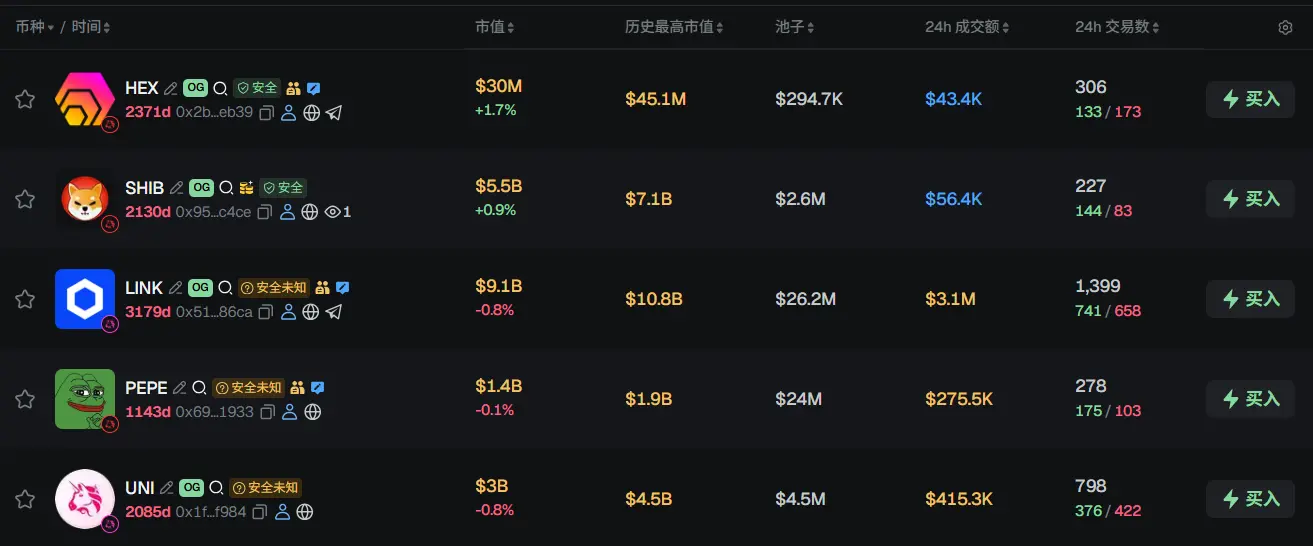Screen dimensions: 1313x546
Task: Add HEX to favorites with the star
Action: tap(25, 99)
